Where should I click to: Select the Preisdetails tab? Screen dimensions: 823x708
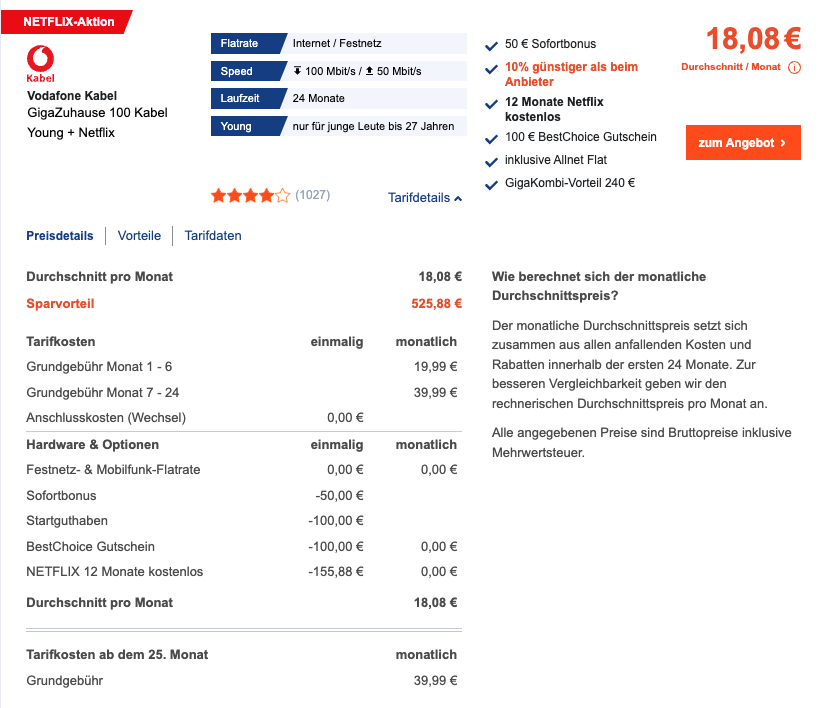tap(60, 236)
